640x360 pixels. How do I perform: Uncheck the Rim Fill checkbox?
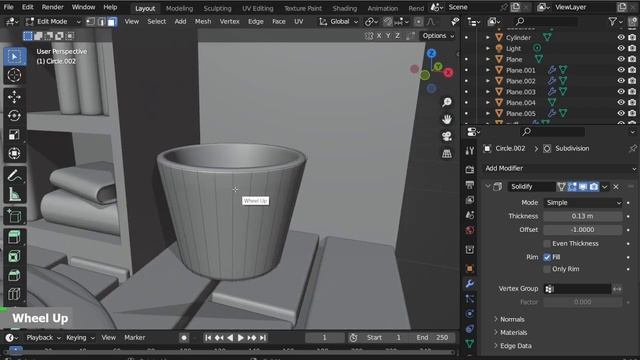pyautogui.click(x=547, y=257)
